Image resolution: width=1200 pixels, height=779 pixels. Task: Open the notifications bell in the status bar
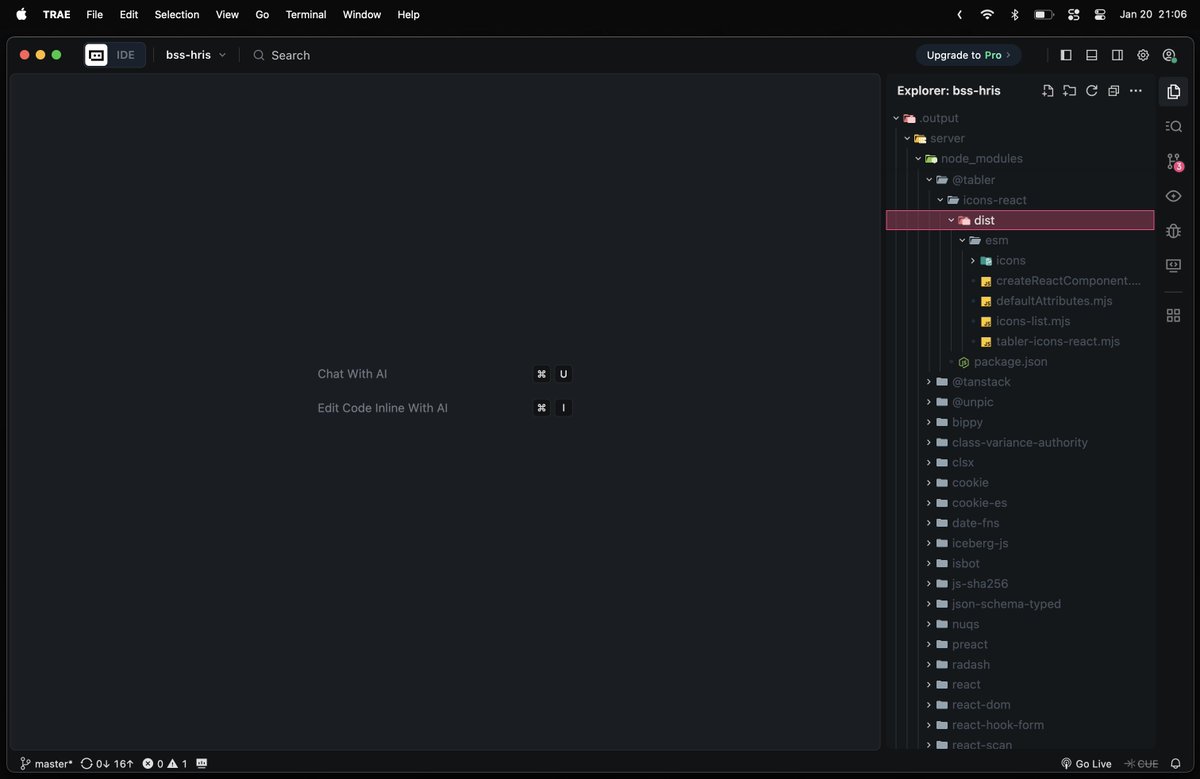[x=1175, y=764]
